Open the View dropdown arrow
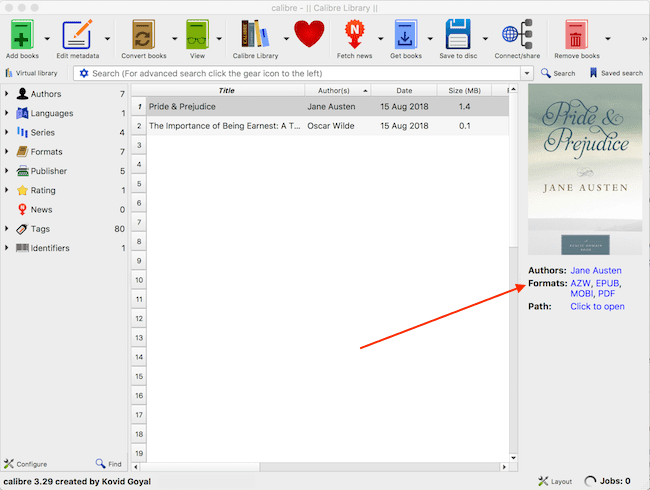 (x=219, y=39)
